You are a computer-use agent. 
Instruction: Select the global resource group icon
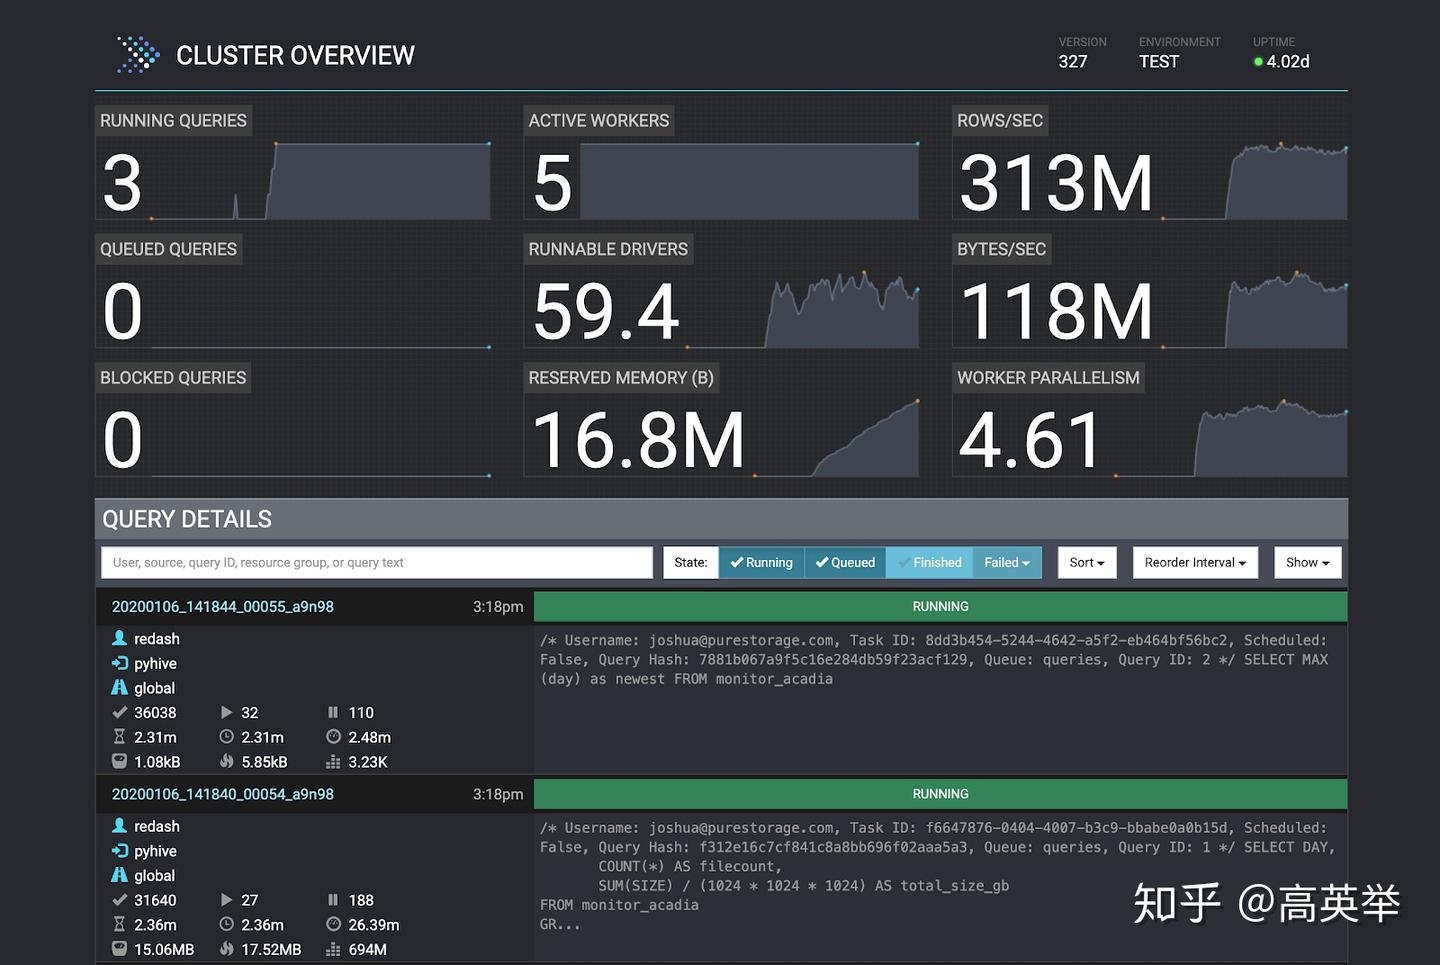pyautogui.click(x=121, y=687)
